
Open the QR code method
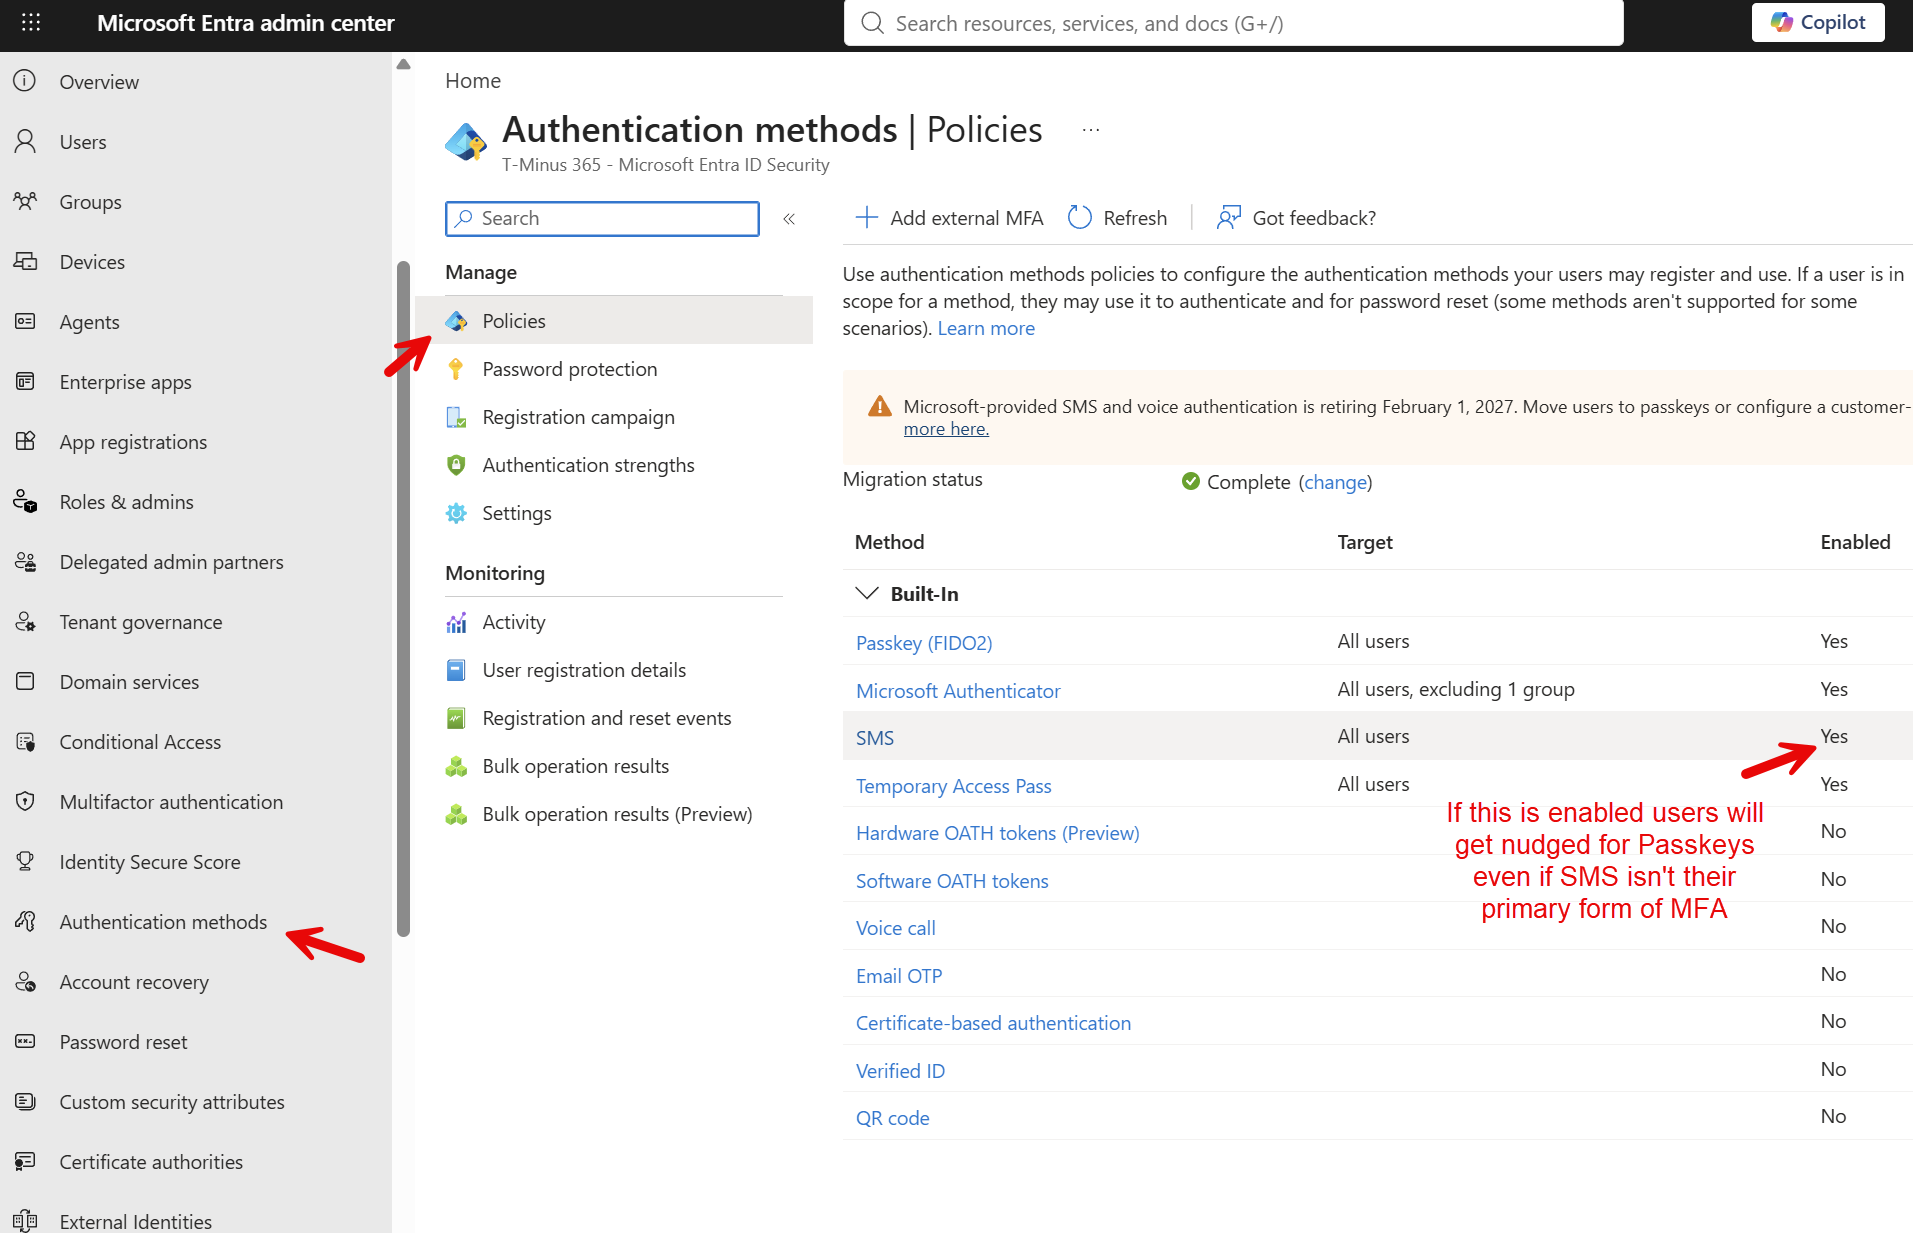click(892, 1117)
